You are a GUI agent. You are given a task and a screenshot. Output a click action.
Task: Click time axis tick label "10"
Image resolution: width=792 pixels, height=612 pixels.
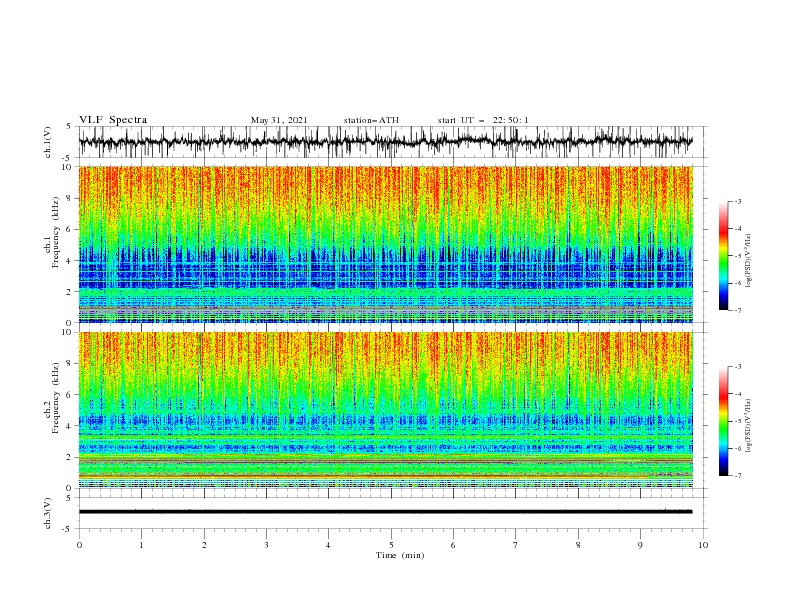point(703,545)
